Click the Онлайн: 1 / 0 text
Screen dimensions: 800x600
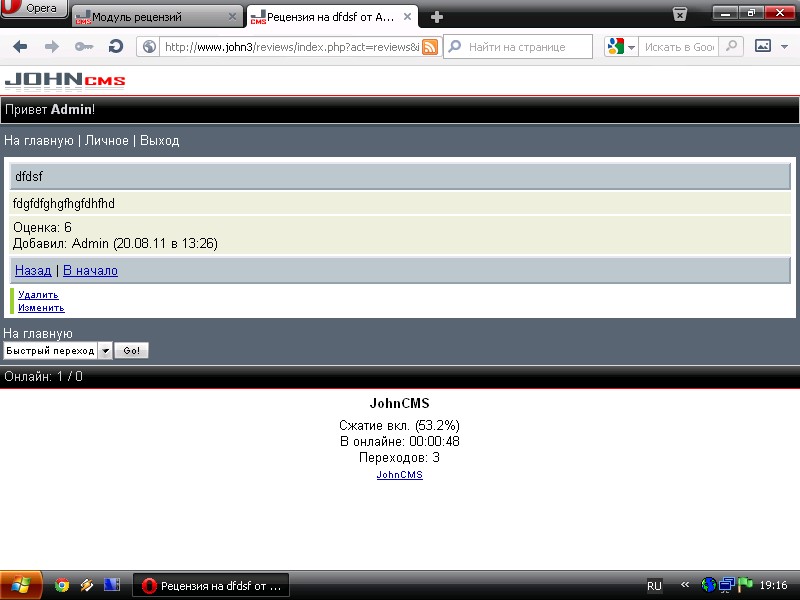43,377
